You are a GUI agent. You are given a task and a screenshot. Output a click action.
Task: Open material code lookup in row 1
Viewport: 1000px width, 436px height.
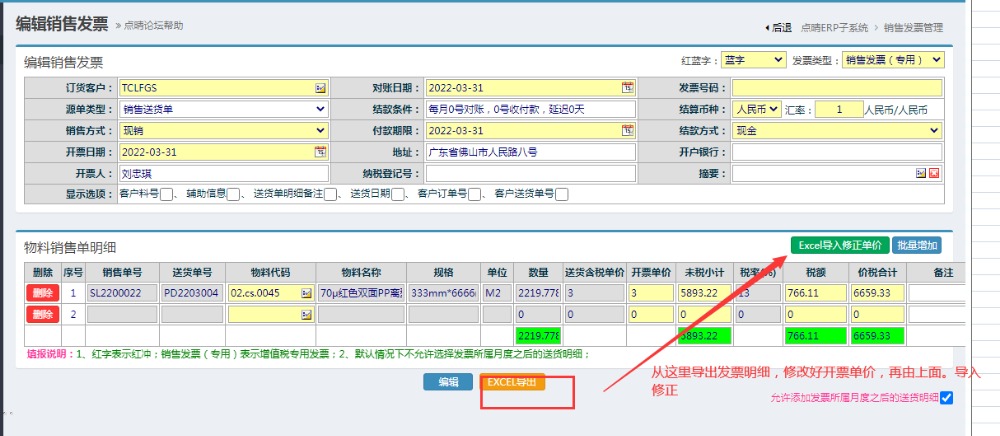[306, 293]
